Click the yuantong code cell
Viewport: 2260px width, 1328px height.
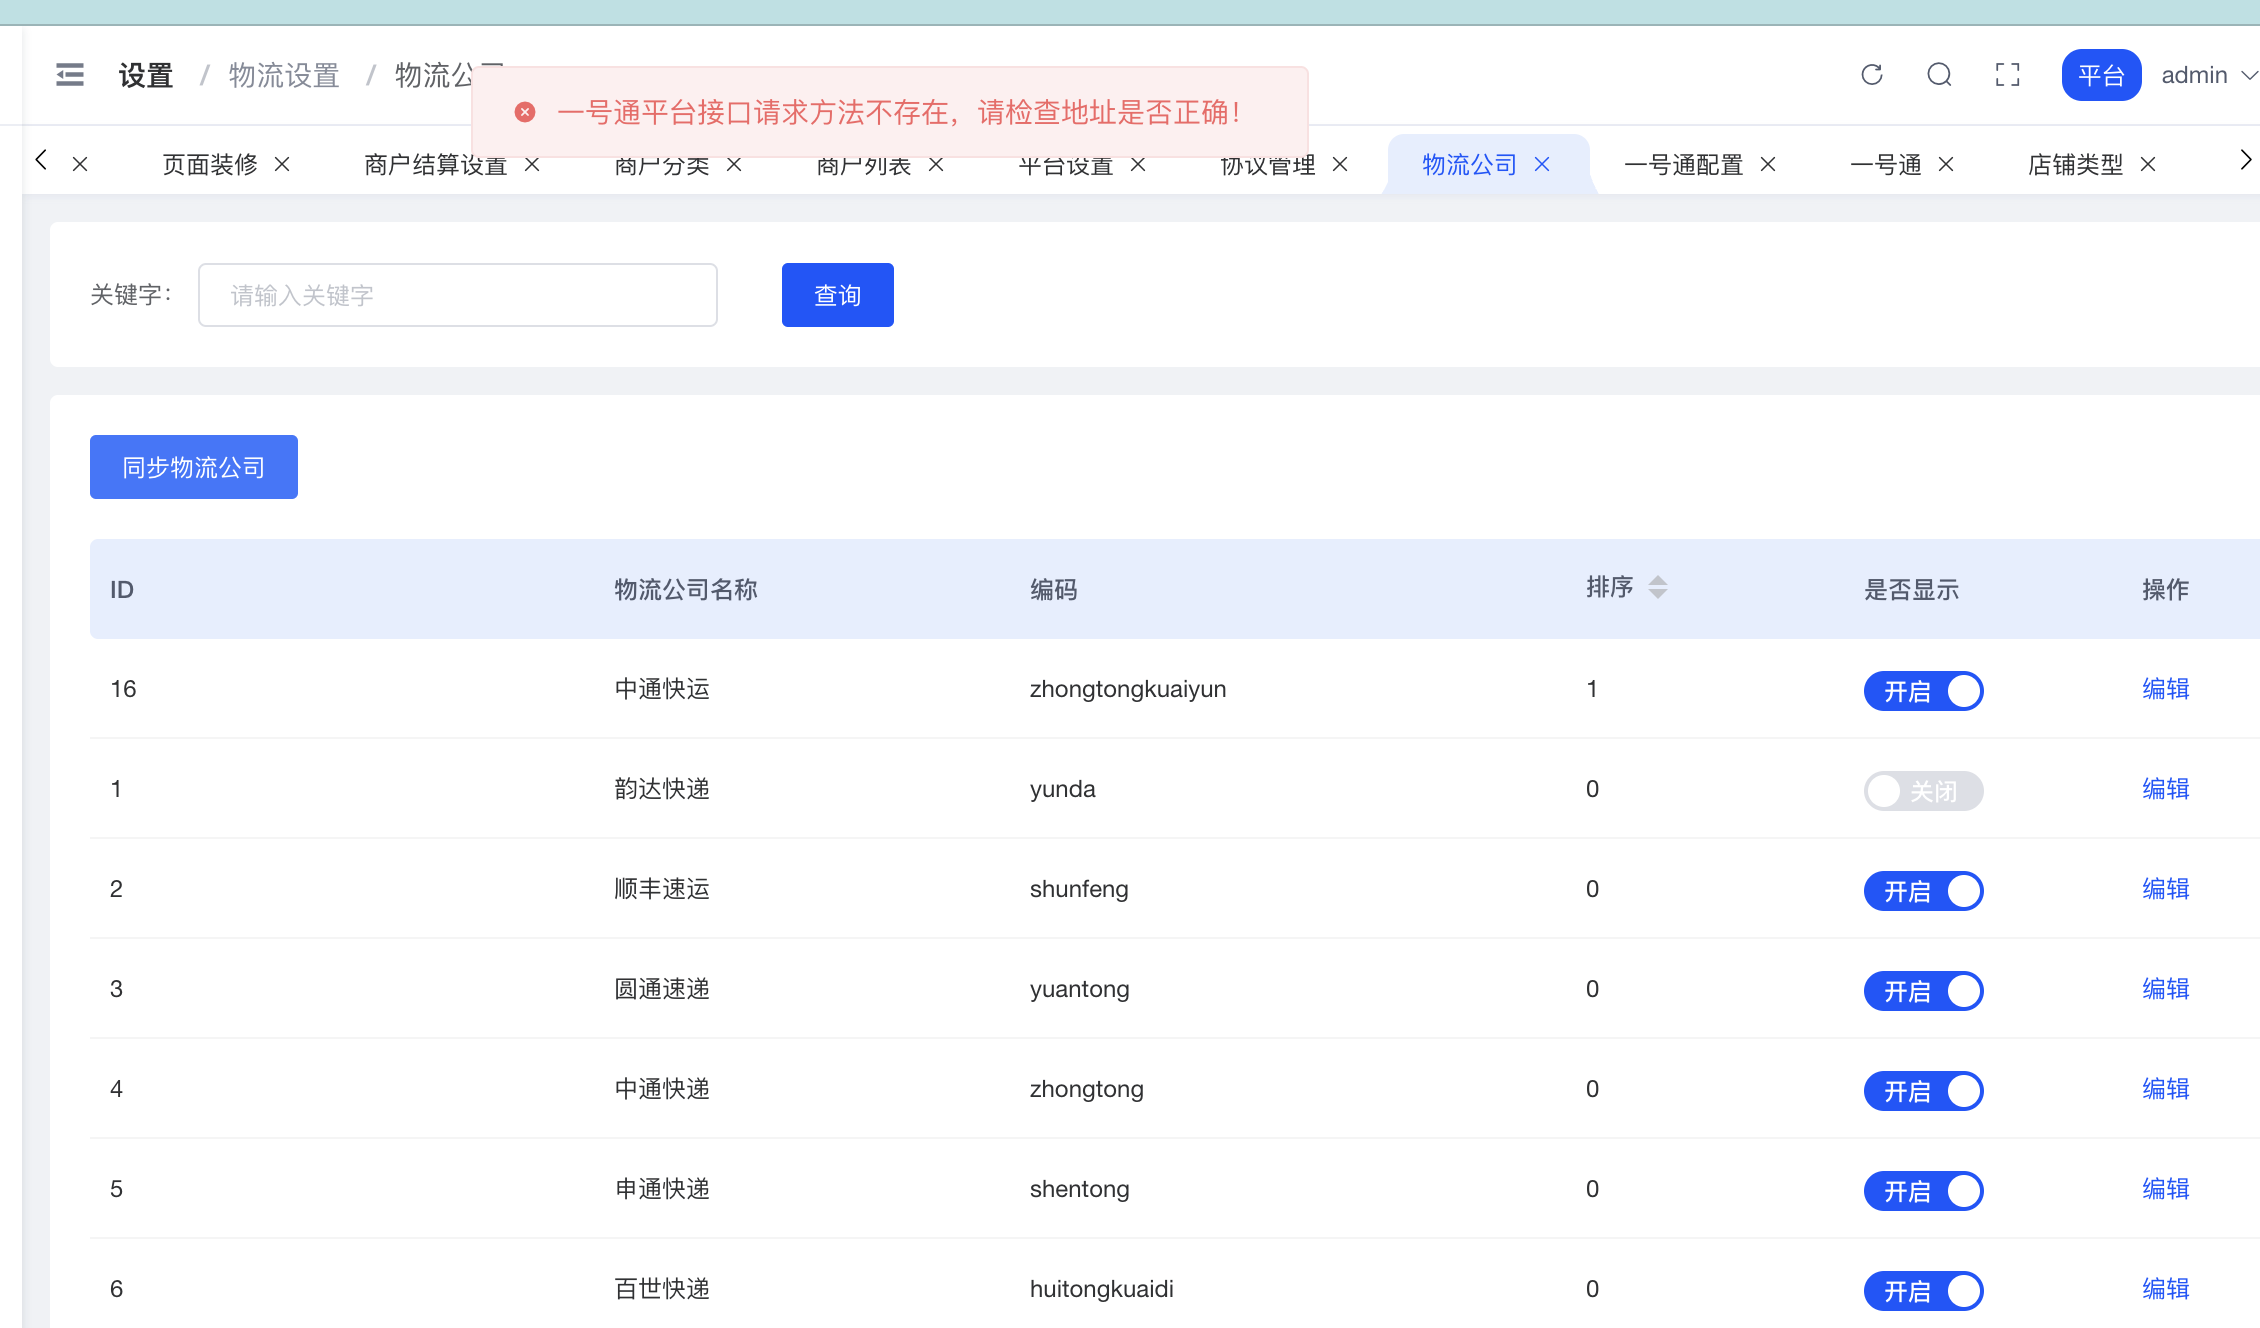(1080, 989)
